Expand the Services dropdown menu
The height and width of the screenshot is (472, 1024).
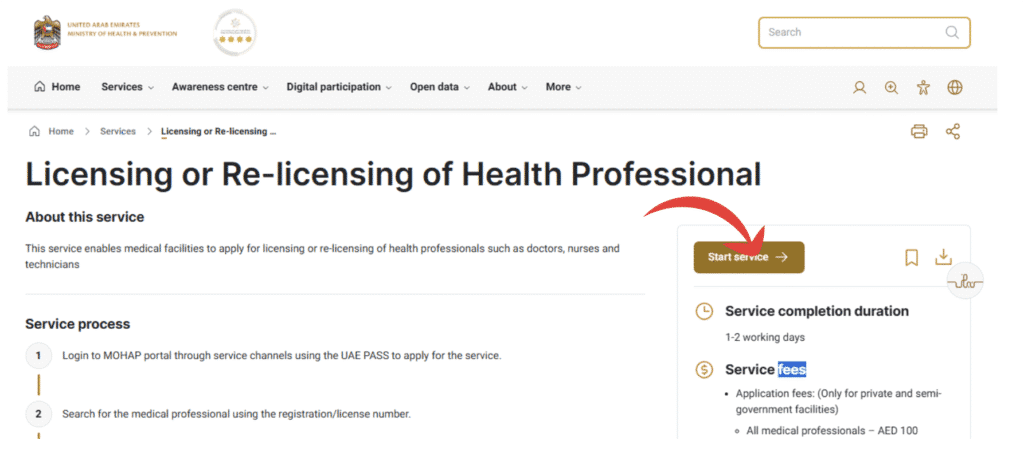(x=127, y=87)
